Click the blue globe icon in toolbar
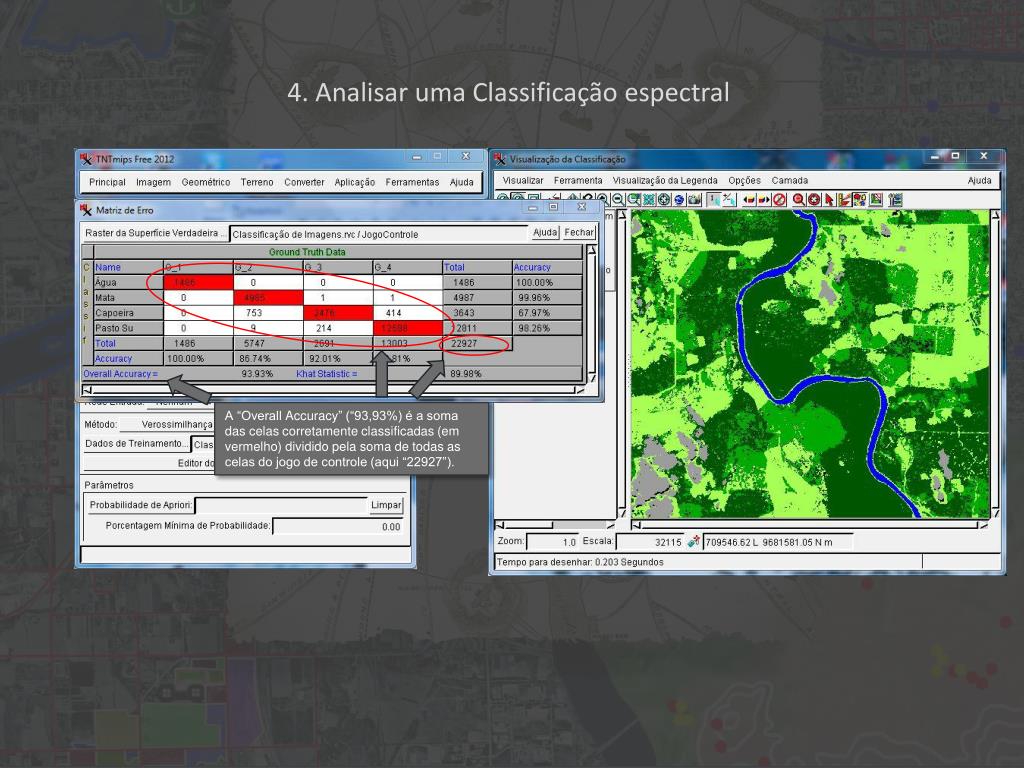The image size is (1024, 768). [x=679, y=199]
